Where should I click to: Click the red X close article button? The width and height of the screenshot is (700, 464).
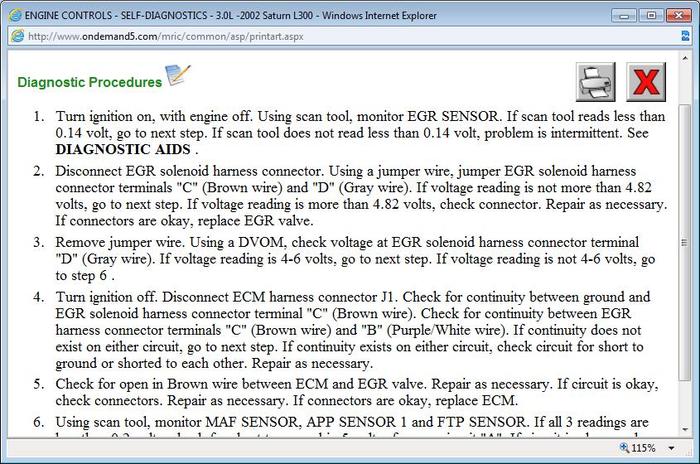coord(646,82)
